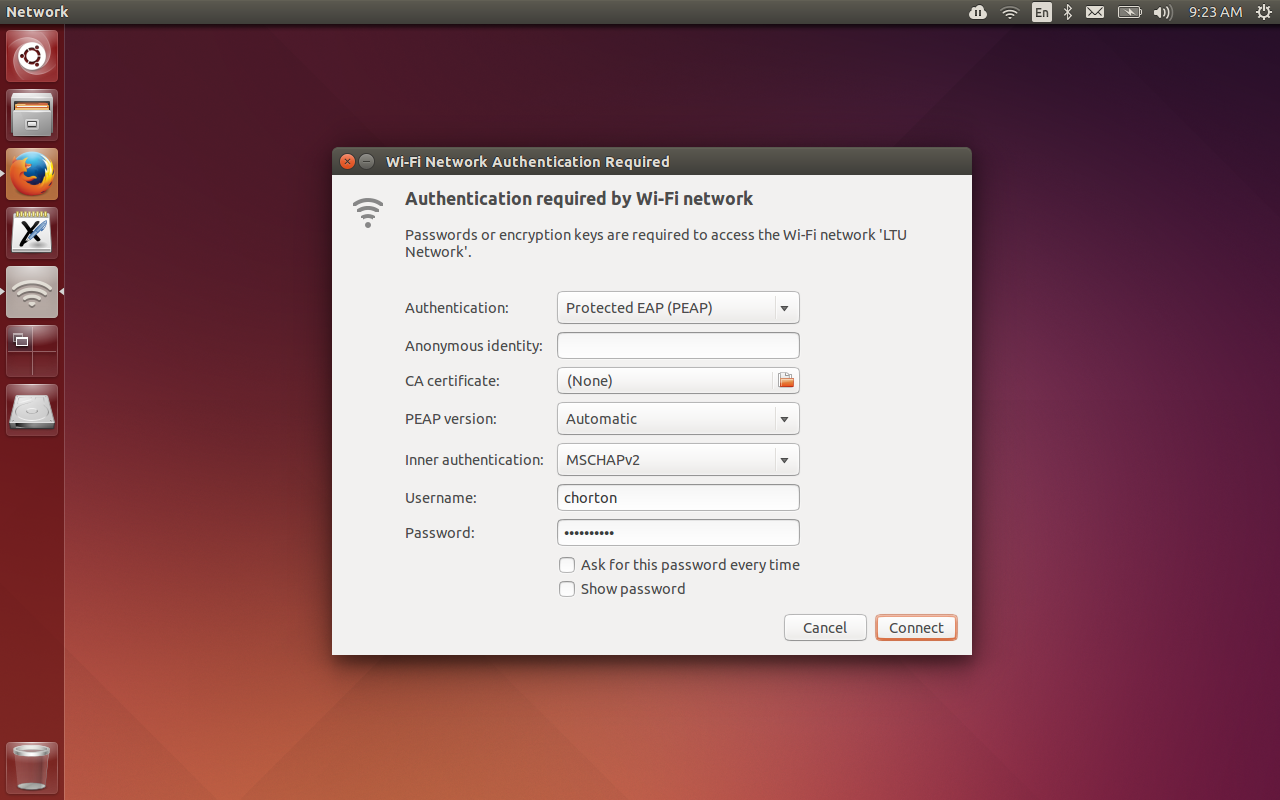Screen dimensions: 1280x800
Task: Cancel the Wi-Fi authentication dialog
Action: coord(825,628)
